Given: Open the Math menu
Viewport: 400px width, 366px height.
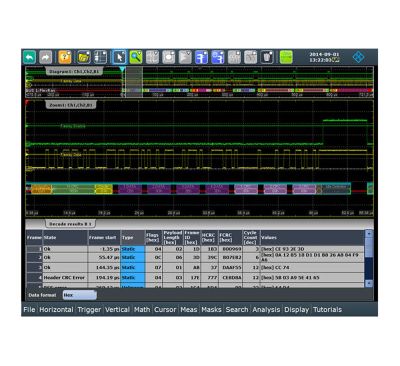Looking at the screenshot, I should [x=142, y=310].
